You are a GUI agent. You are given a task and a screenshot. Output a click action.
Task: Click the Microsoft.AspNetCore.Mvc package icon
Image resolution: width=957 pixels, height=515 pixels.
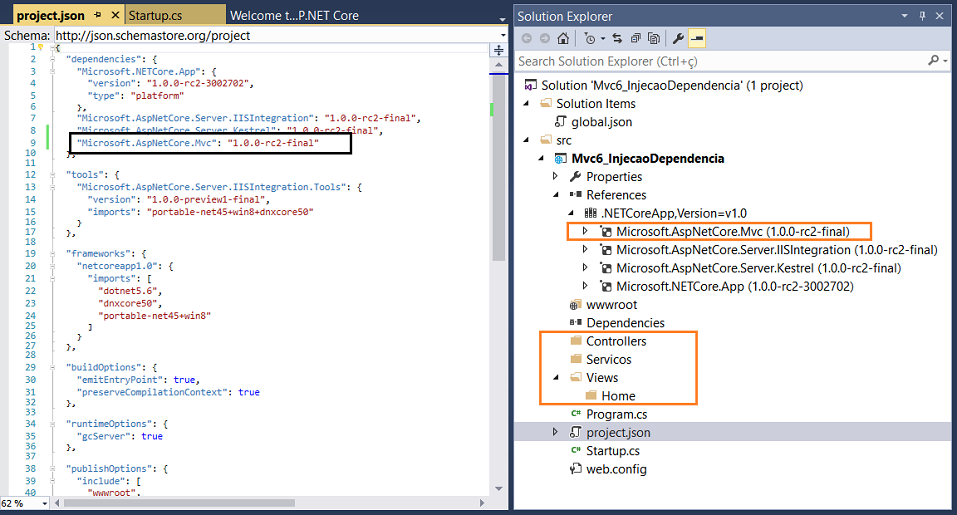(x=605, y=231)
